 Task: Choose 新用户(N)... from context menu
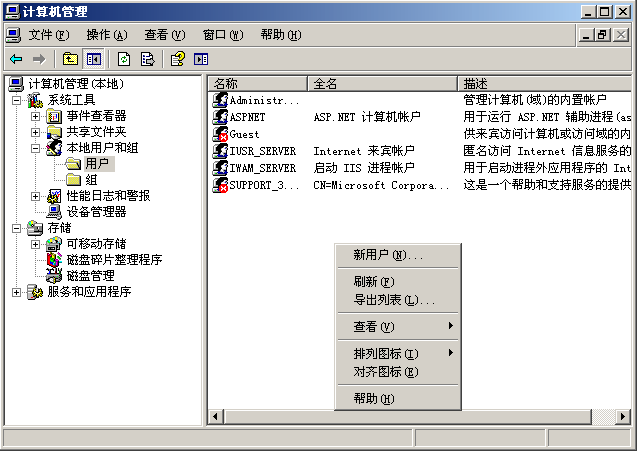pyautogui.click(x=398, y=255)
